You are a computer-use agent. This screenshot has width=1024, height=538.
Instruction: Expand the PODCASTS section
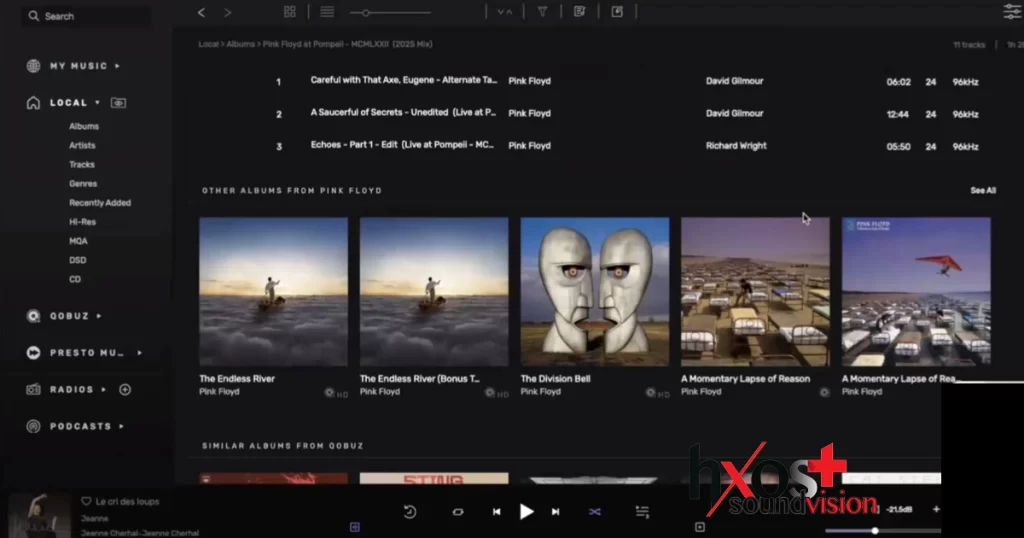coord(121,426)
